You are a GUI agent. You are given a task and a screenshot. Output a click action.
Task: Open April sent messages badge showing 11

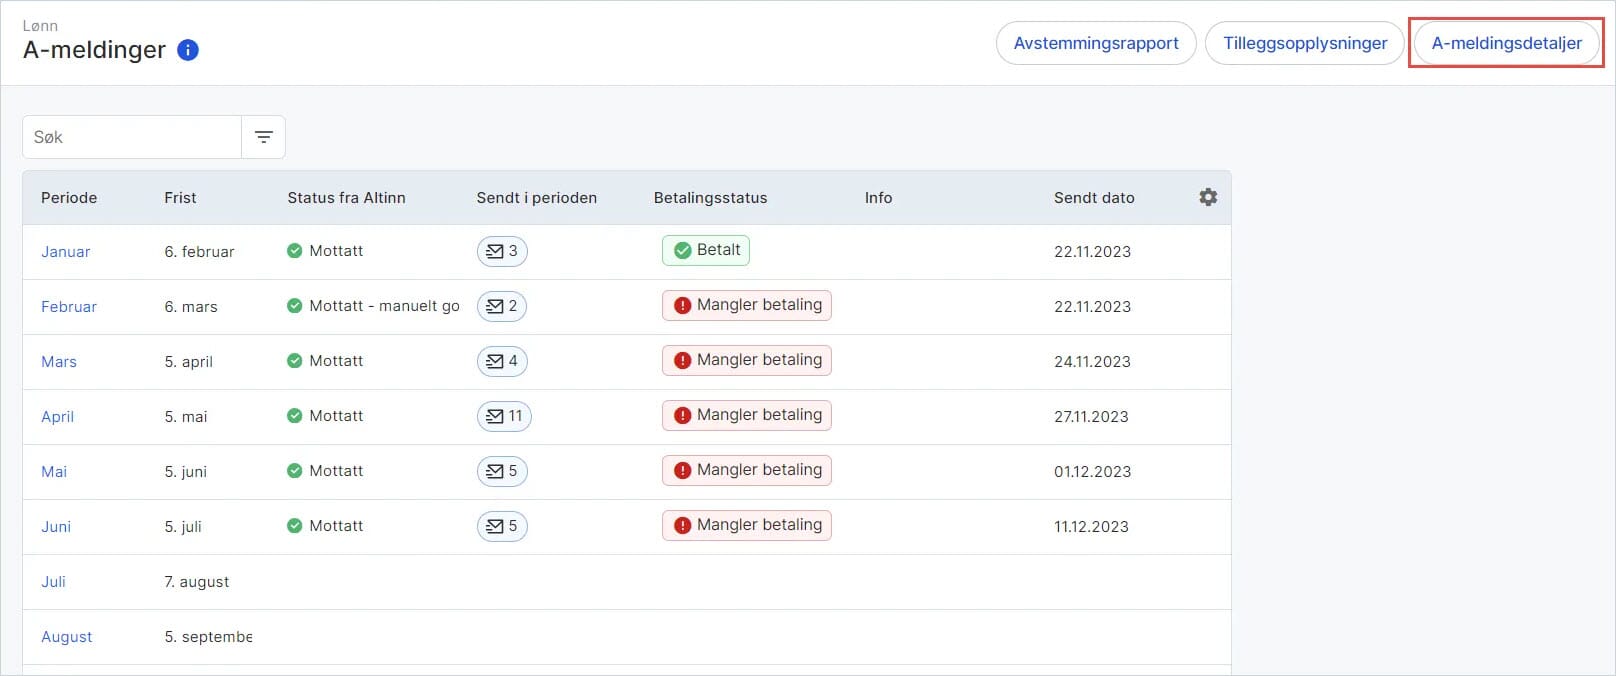(504, 416)
